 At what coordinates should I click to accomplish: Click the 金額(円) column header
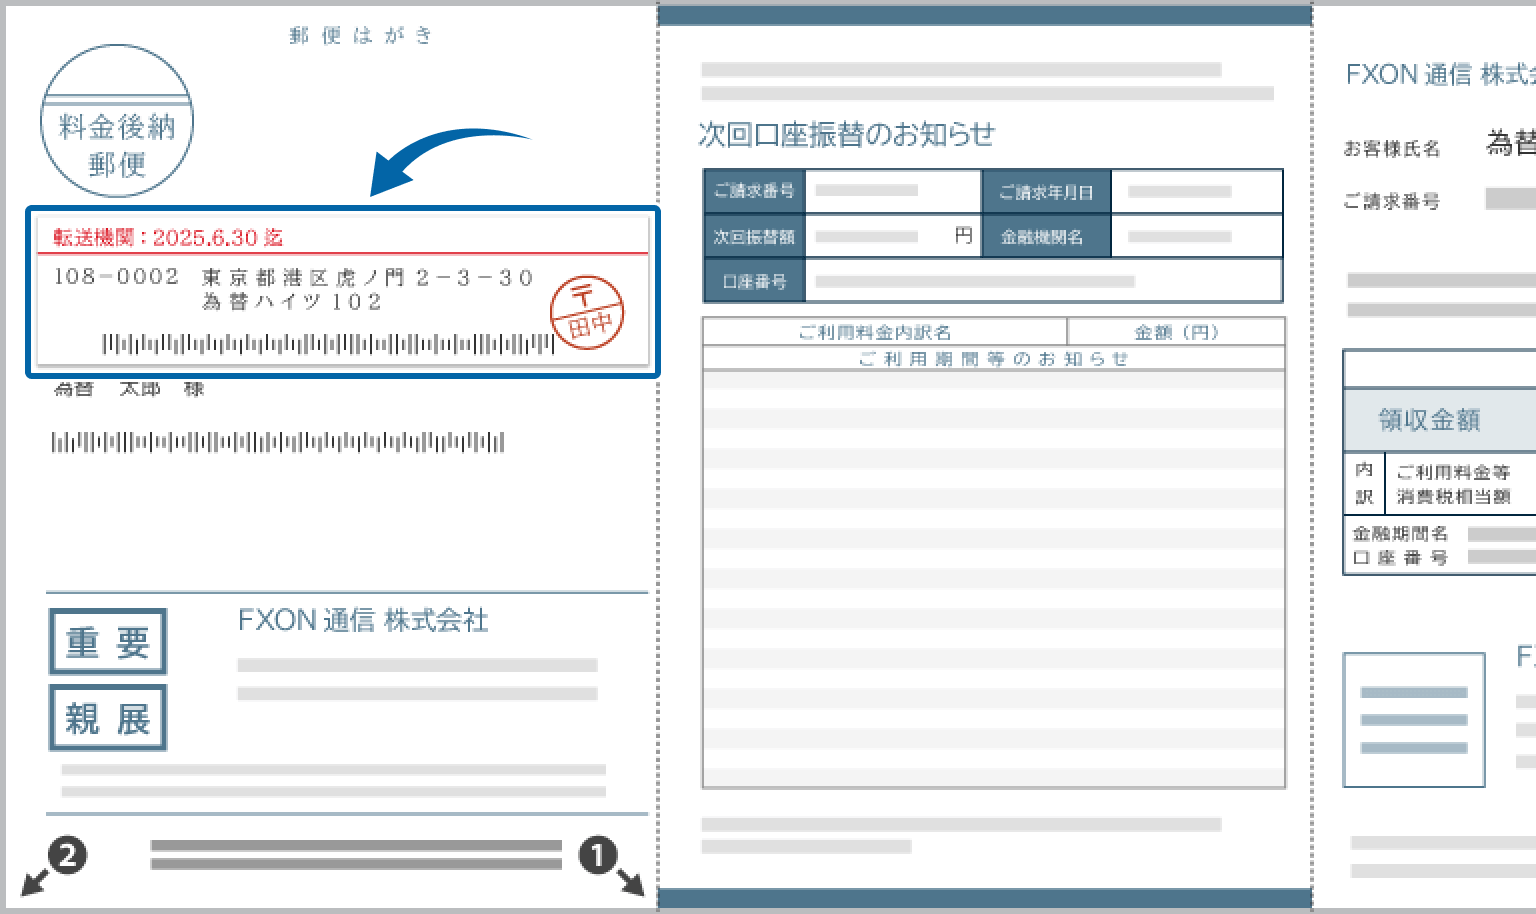tap(1176, 332)
